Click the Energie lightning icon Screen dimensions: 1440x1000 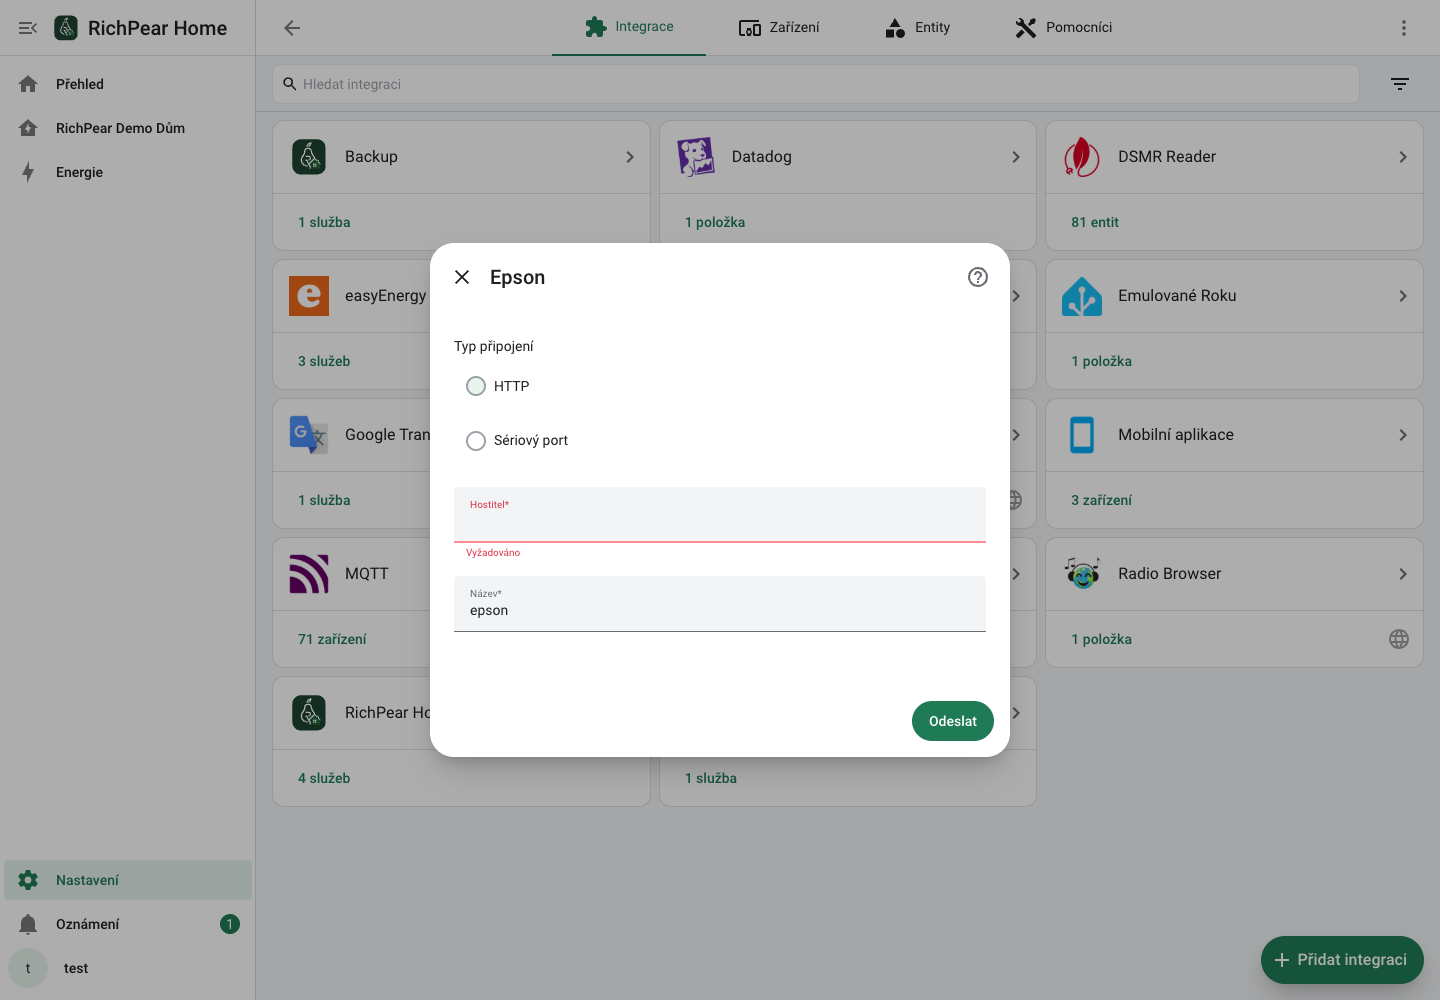pos(28,172)
